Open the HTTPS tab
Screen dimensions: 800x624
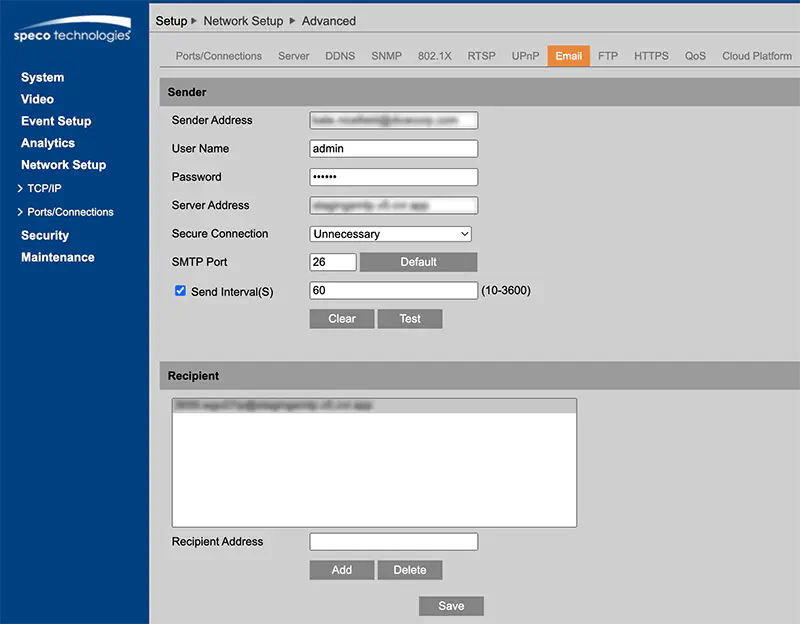651,56
